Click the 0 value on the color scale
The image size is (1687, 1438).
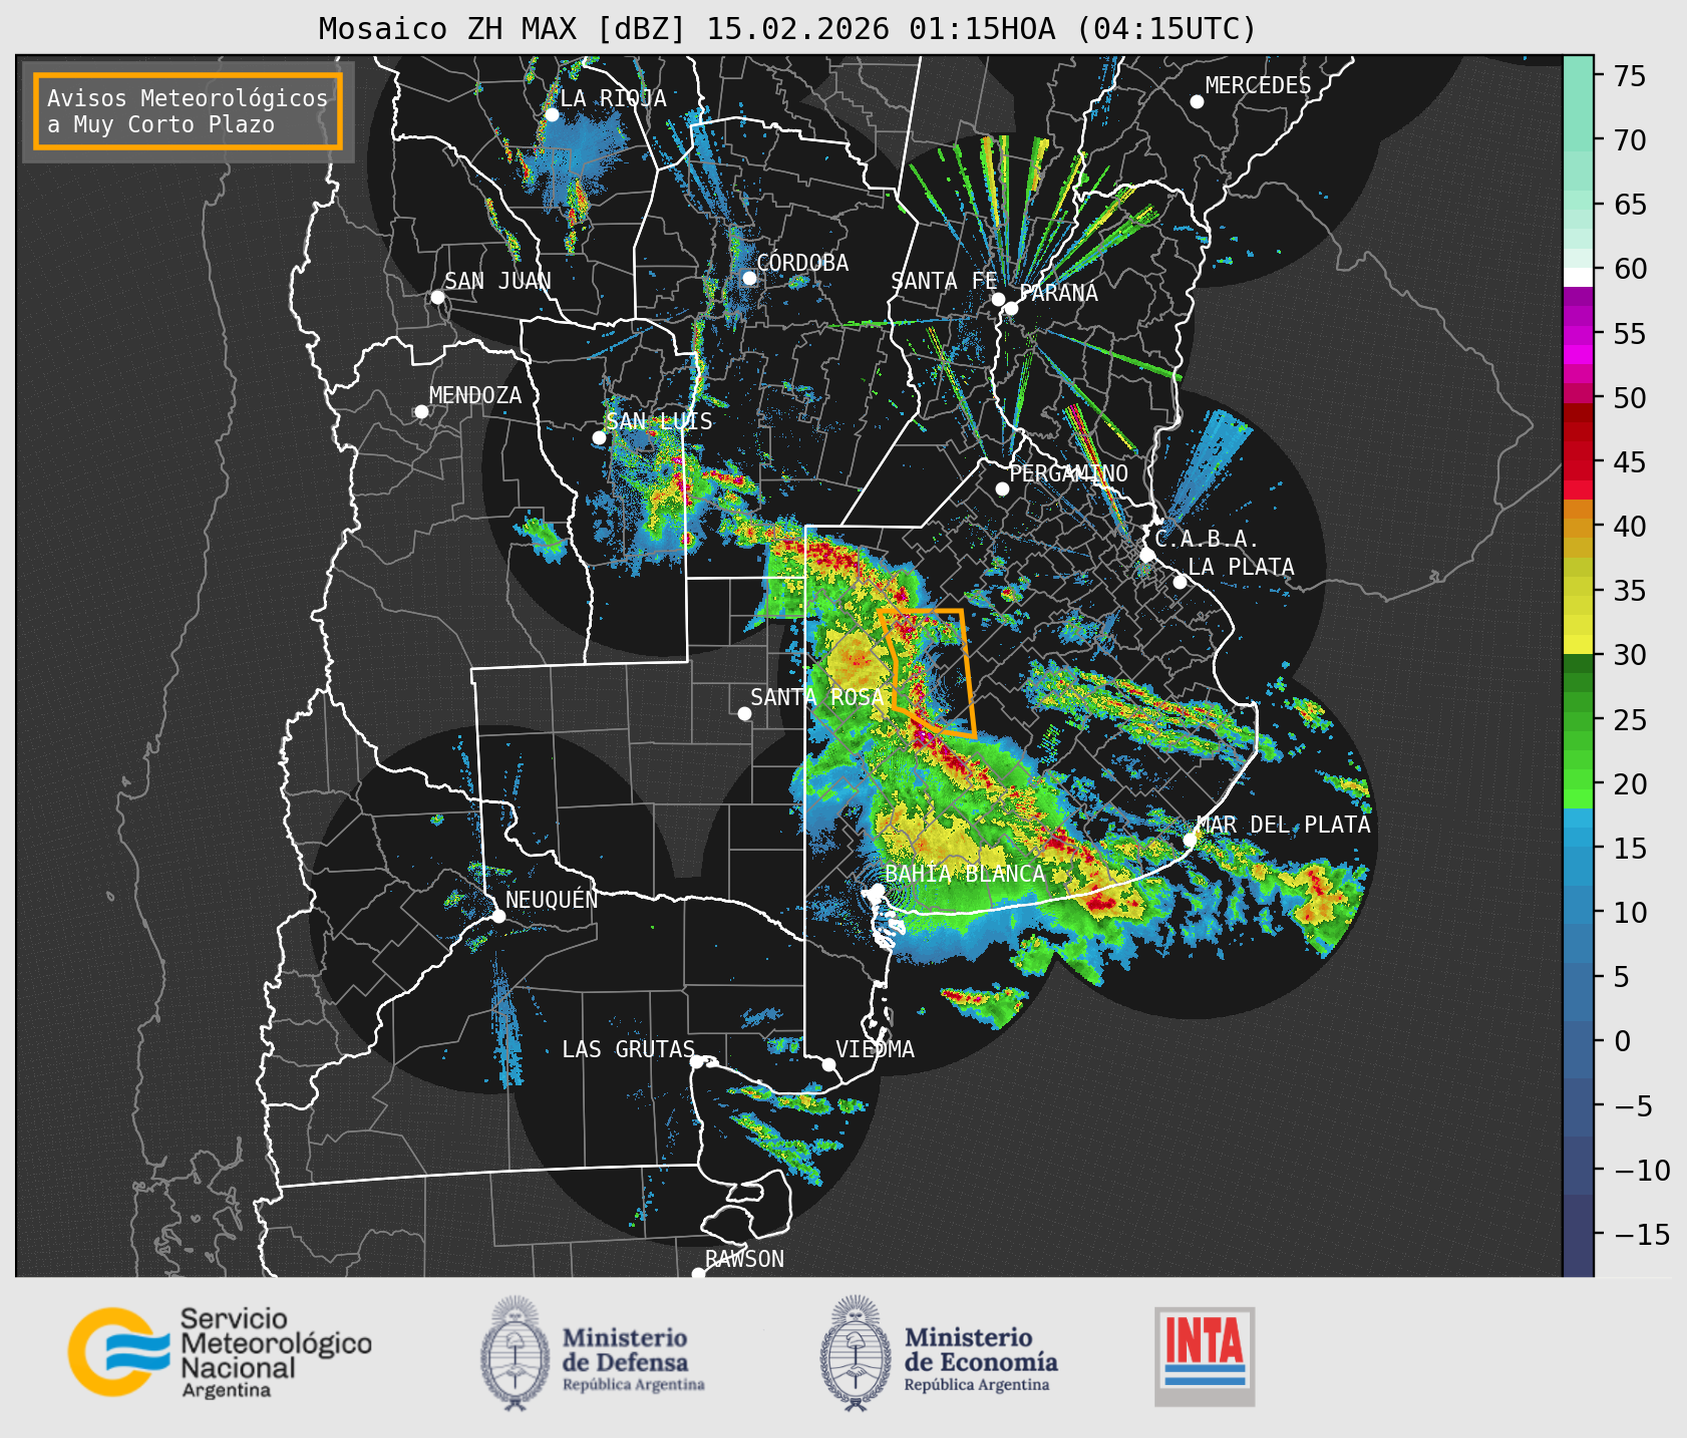click(1622, 1041)
